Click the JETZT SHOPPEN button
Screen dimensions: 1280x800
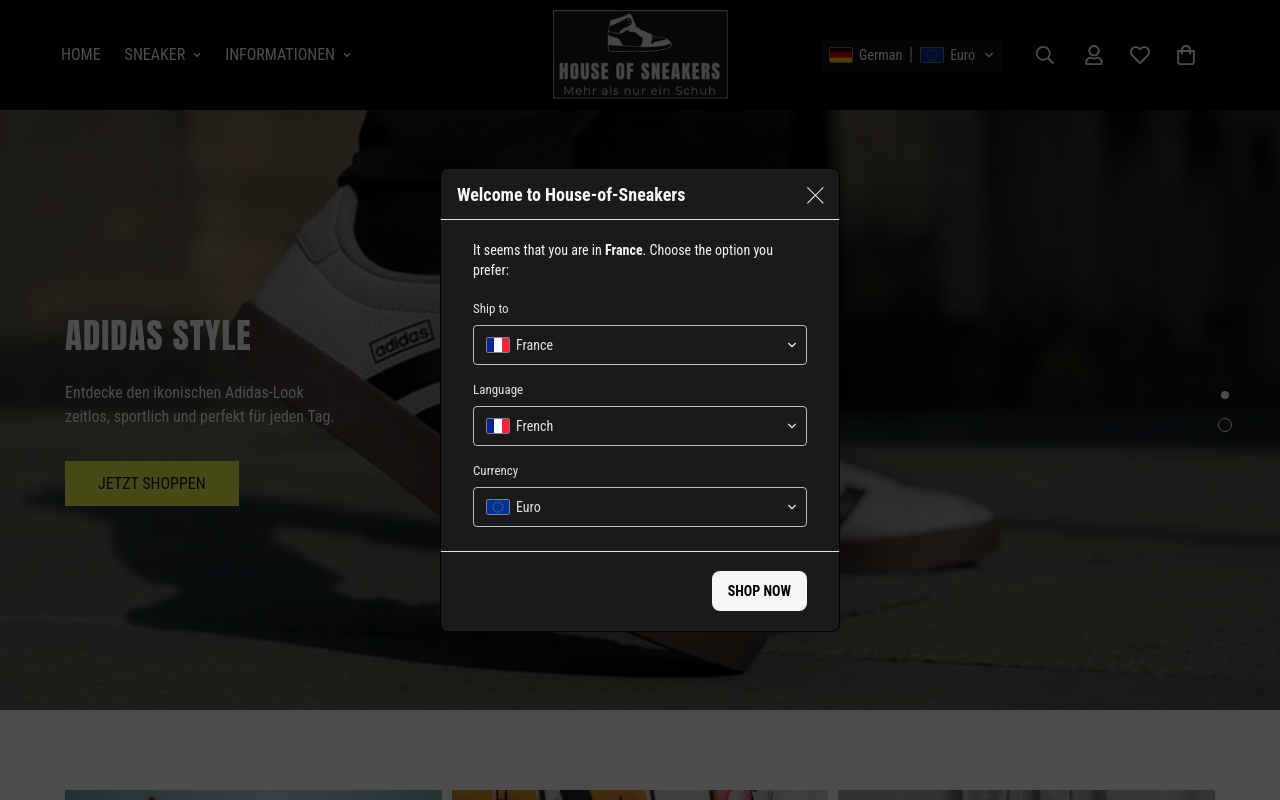[152, 483]
